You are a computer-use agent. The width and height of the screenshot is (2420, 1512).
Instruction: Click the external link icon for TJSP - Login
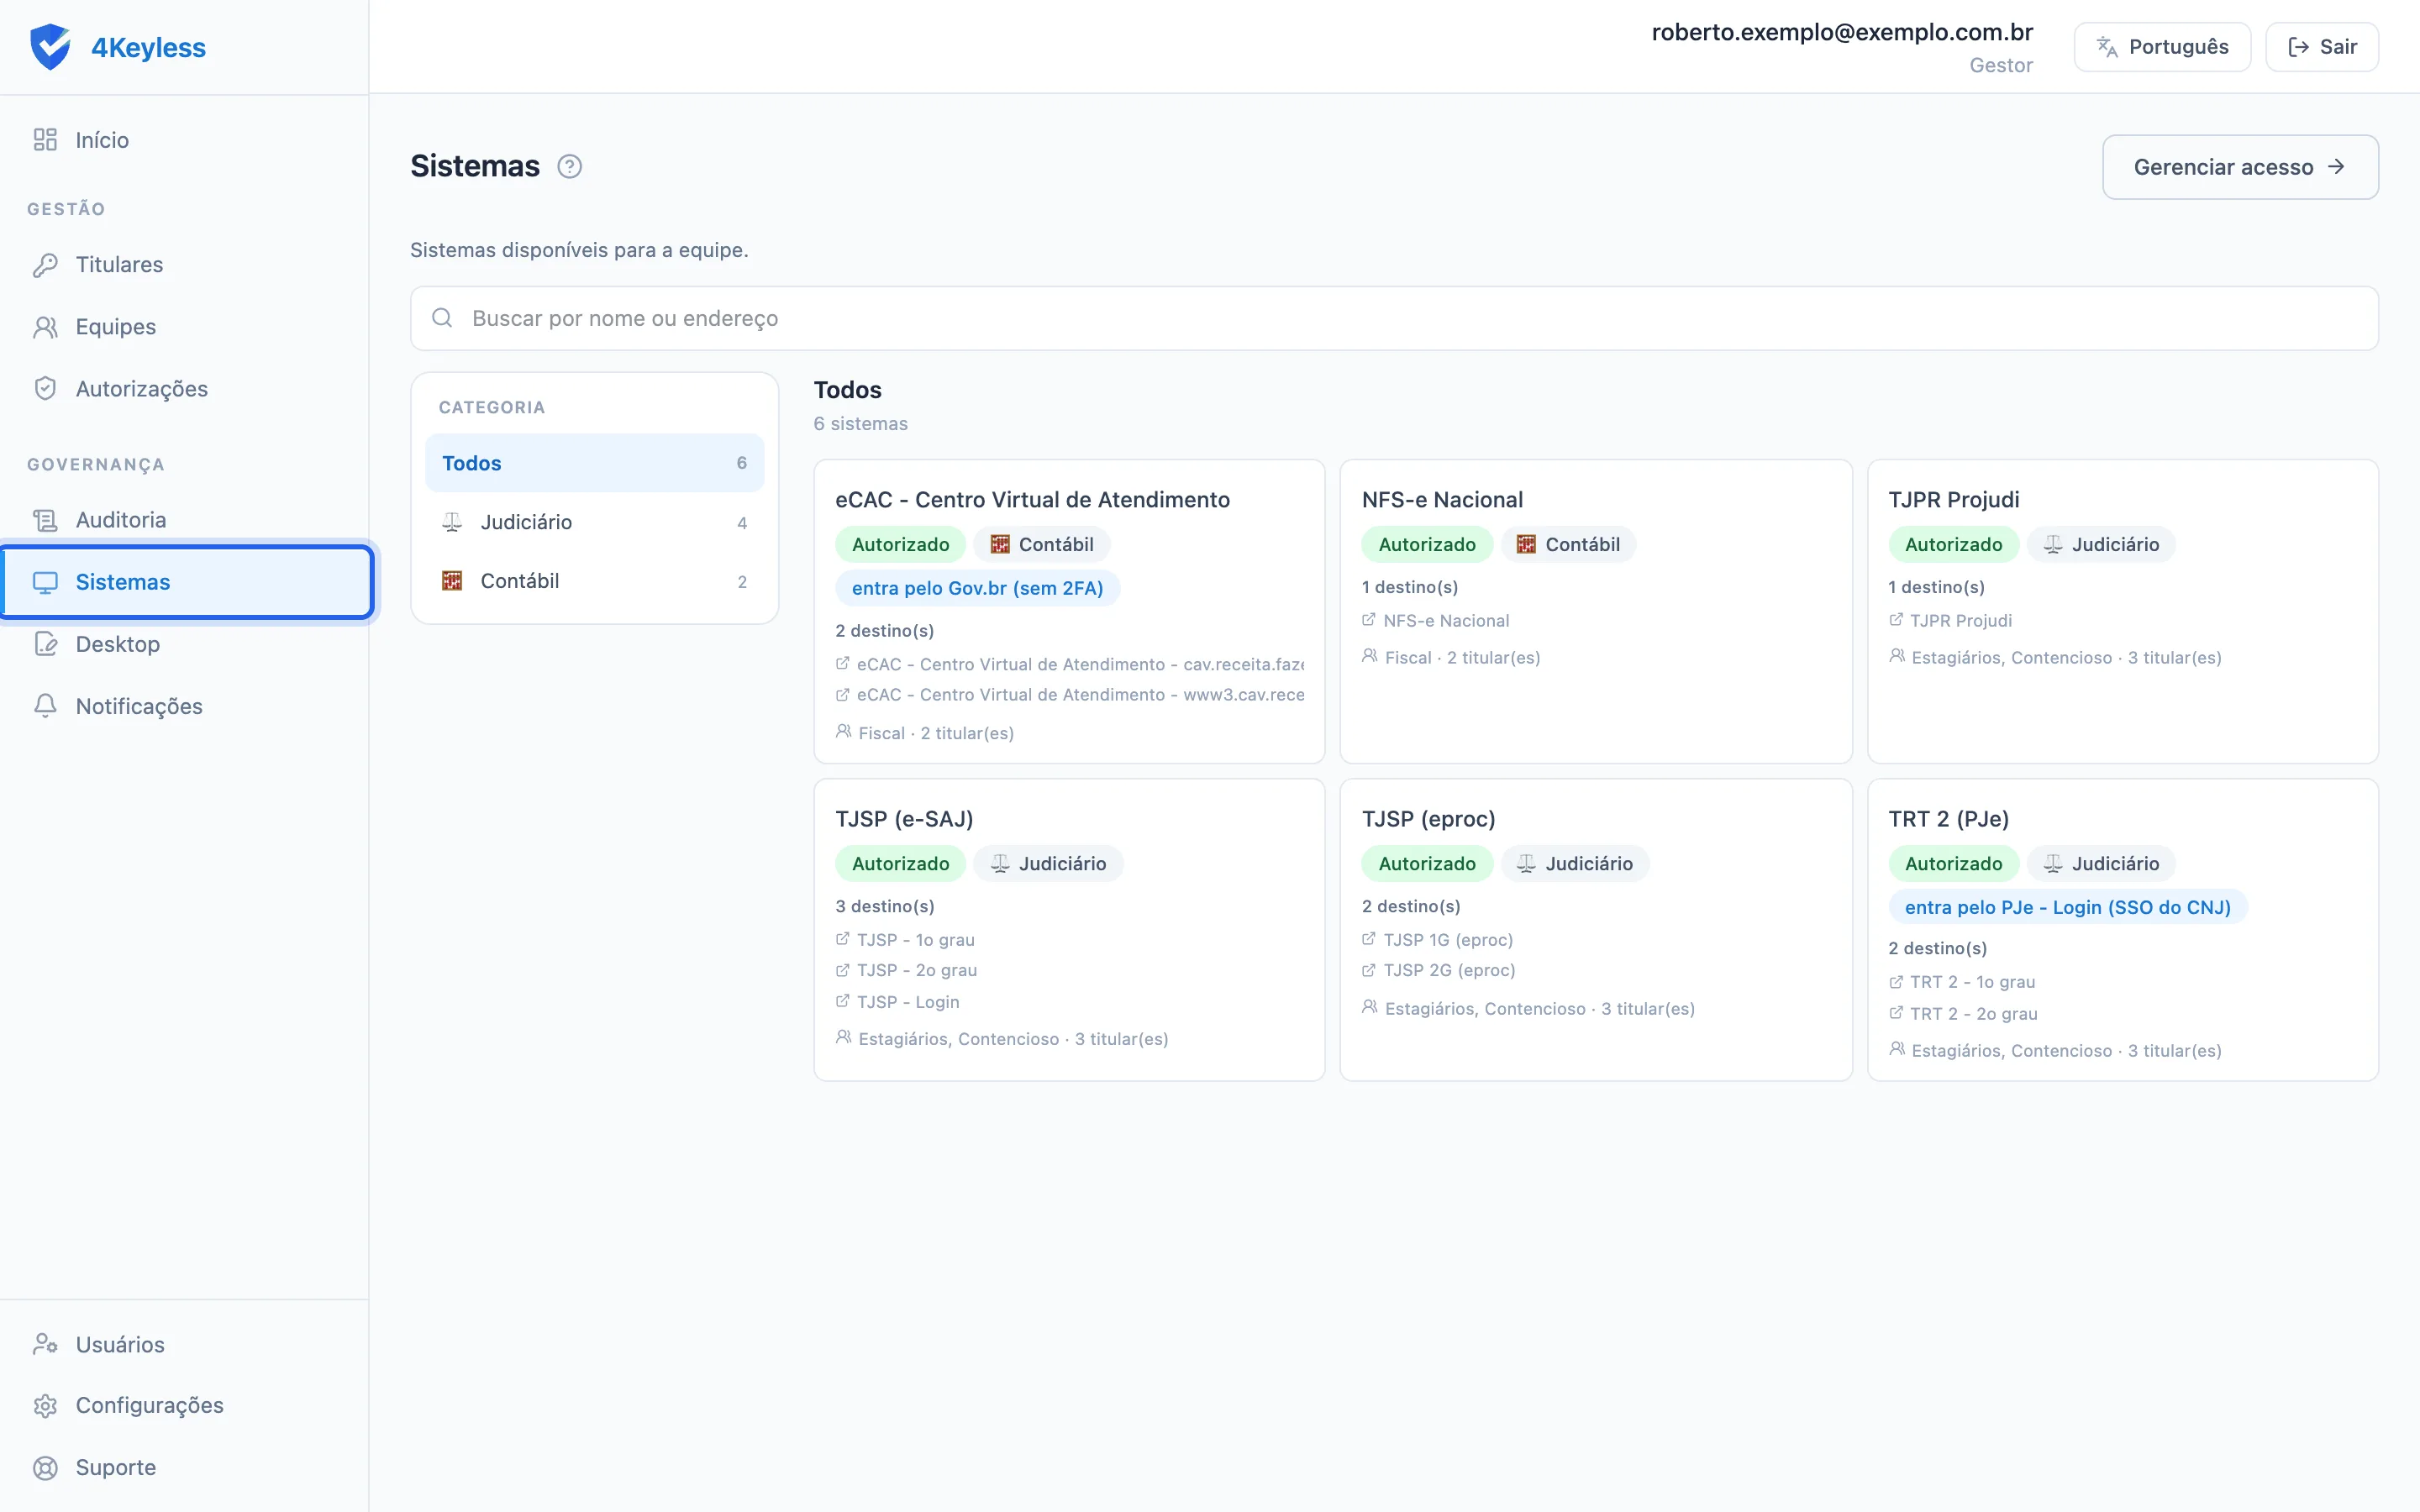[x=842, y=1001]
